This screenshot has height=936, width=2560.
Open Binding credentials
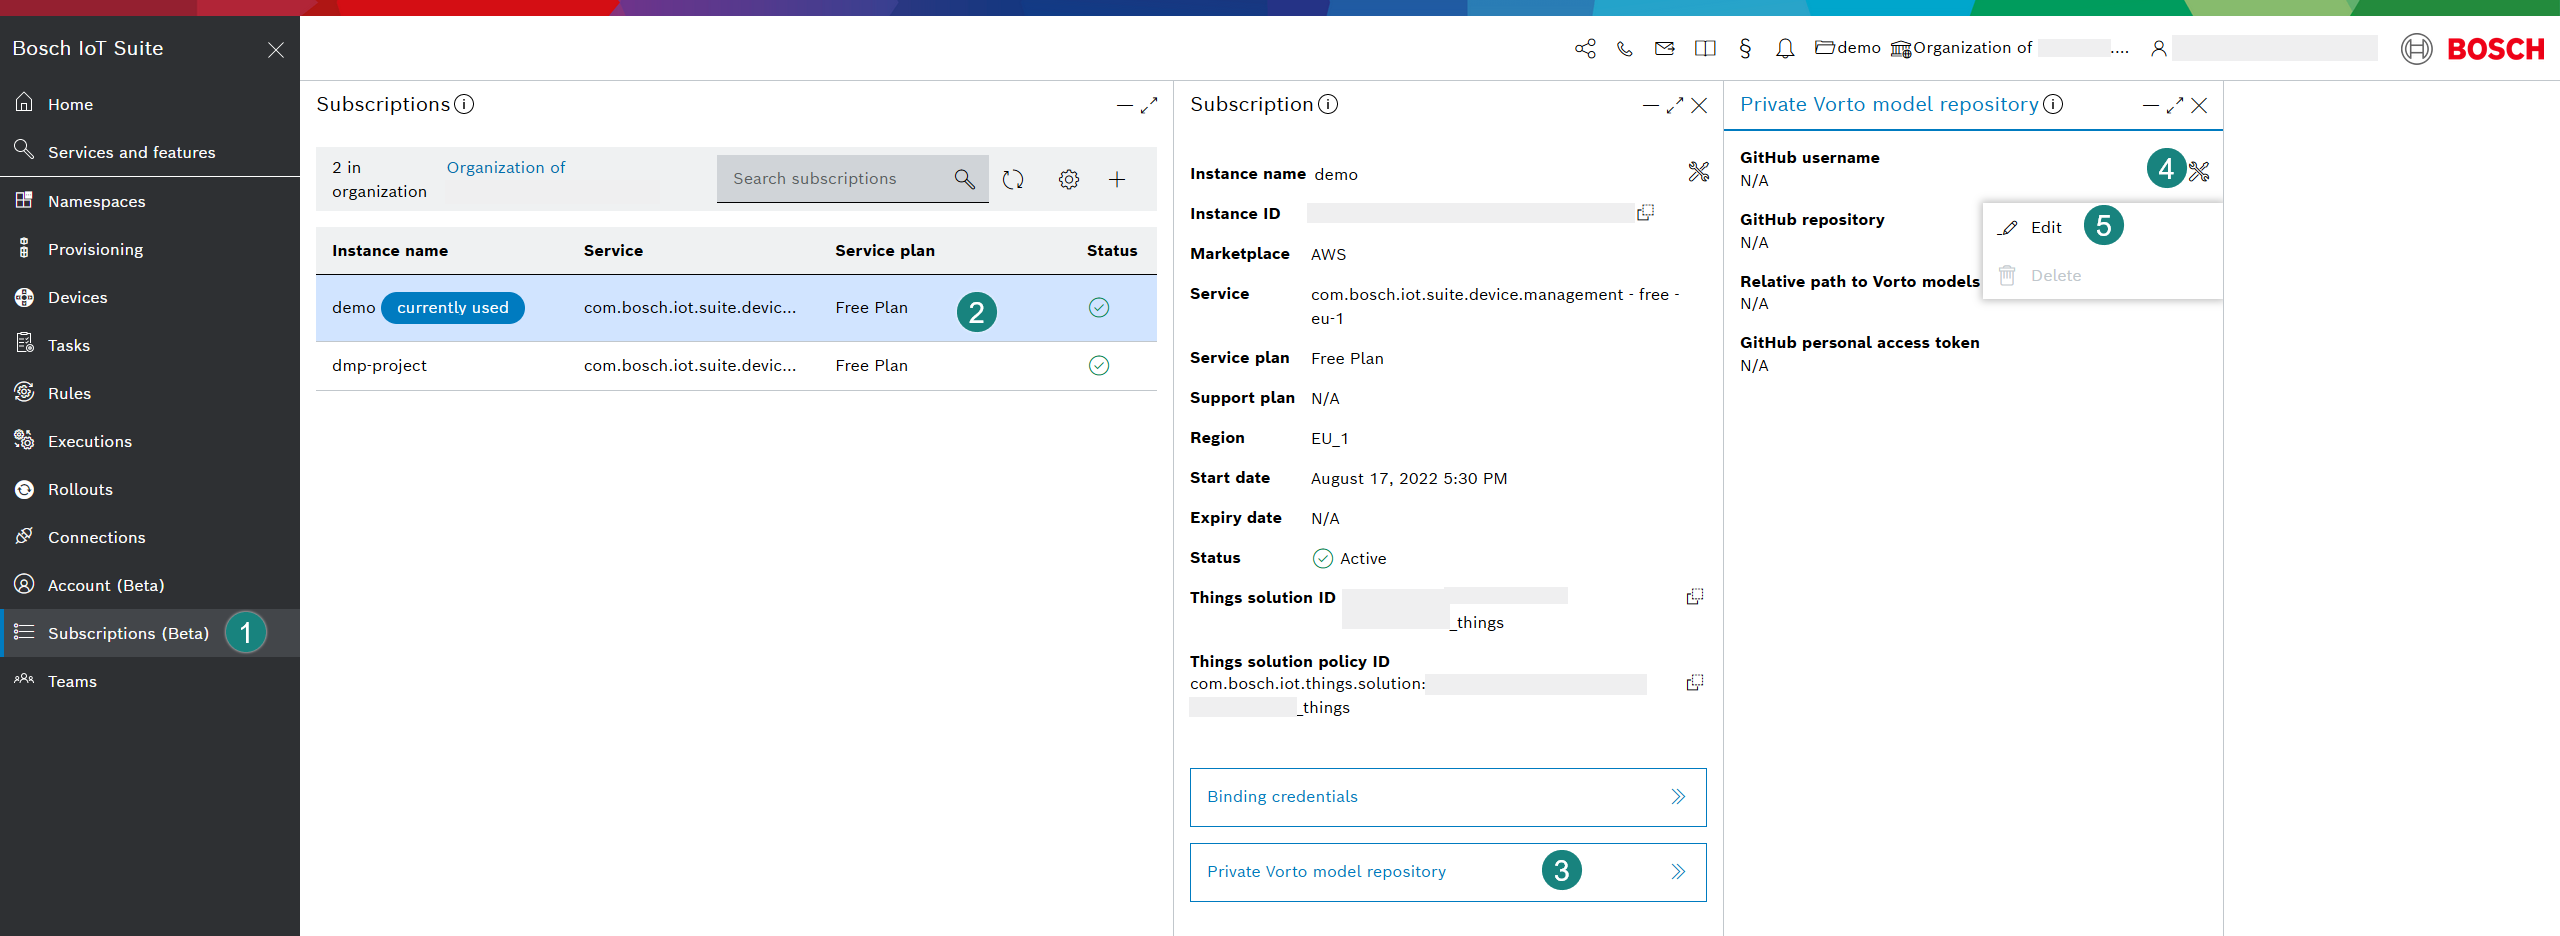pos(1448,797)
